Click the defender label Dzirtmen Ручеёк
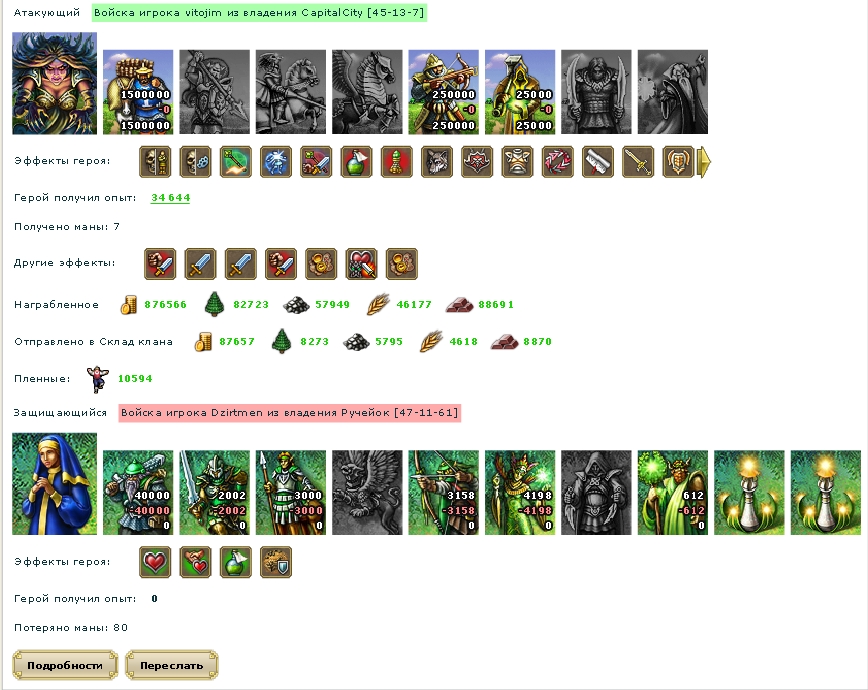 [290, 413]
